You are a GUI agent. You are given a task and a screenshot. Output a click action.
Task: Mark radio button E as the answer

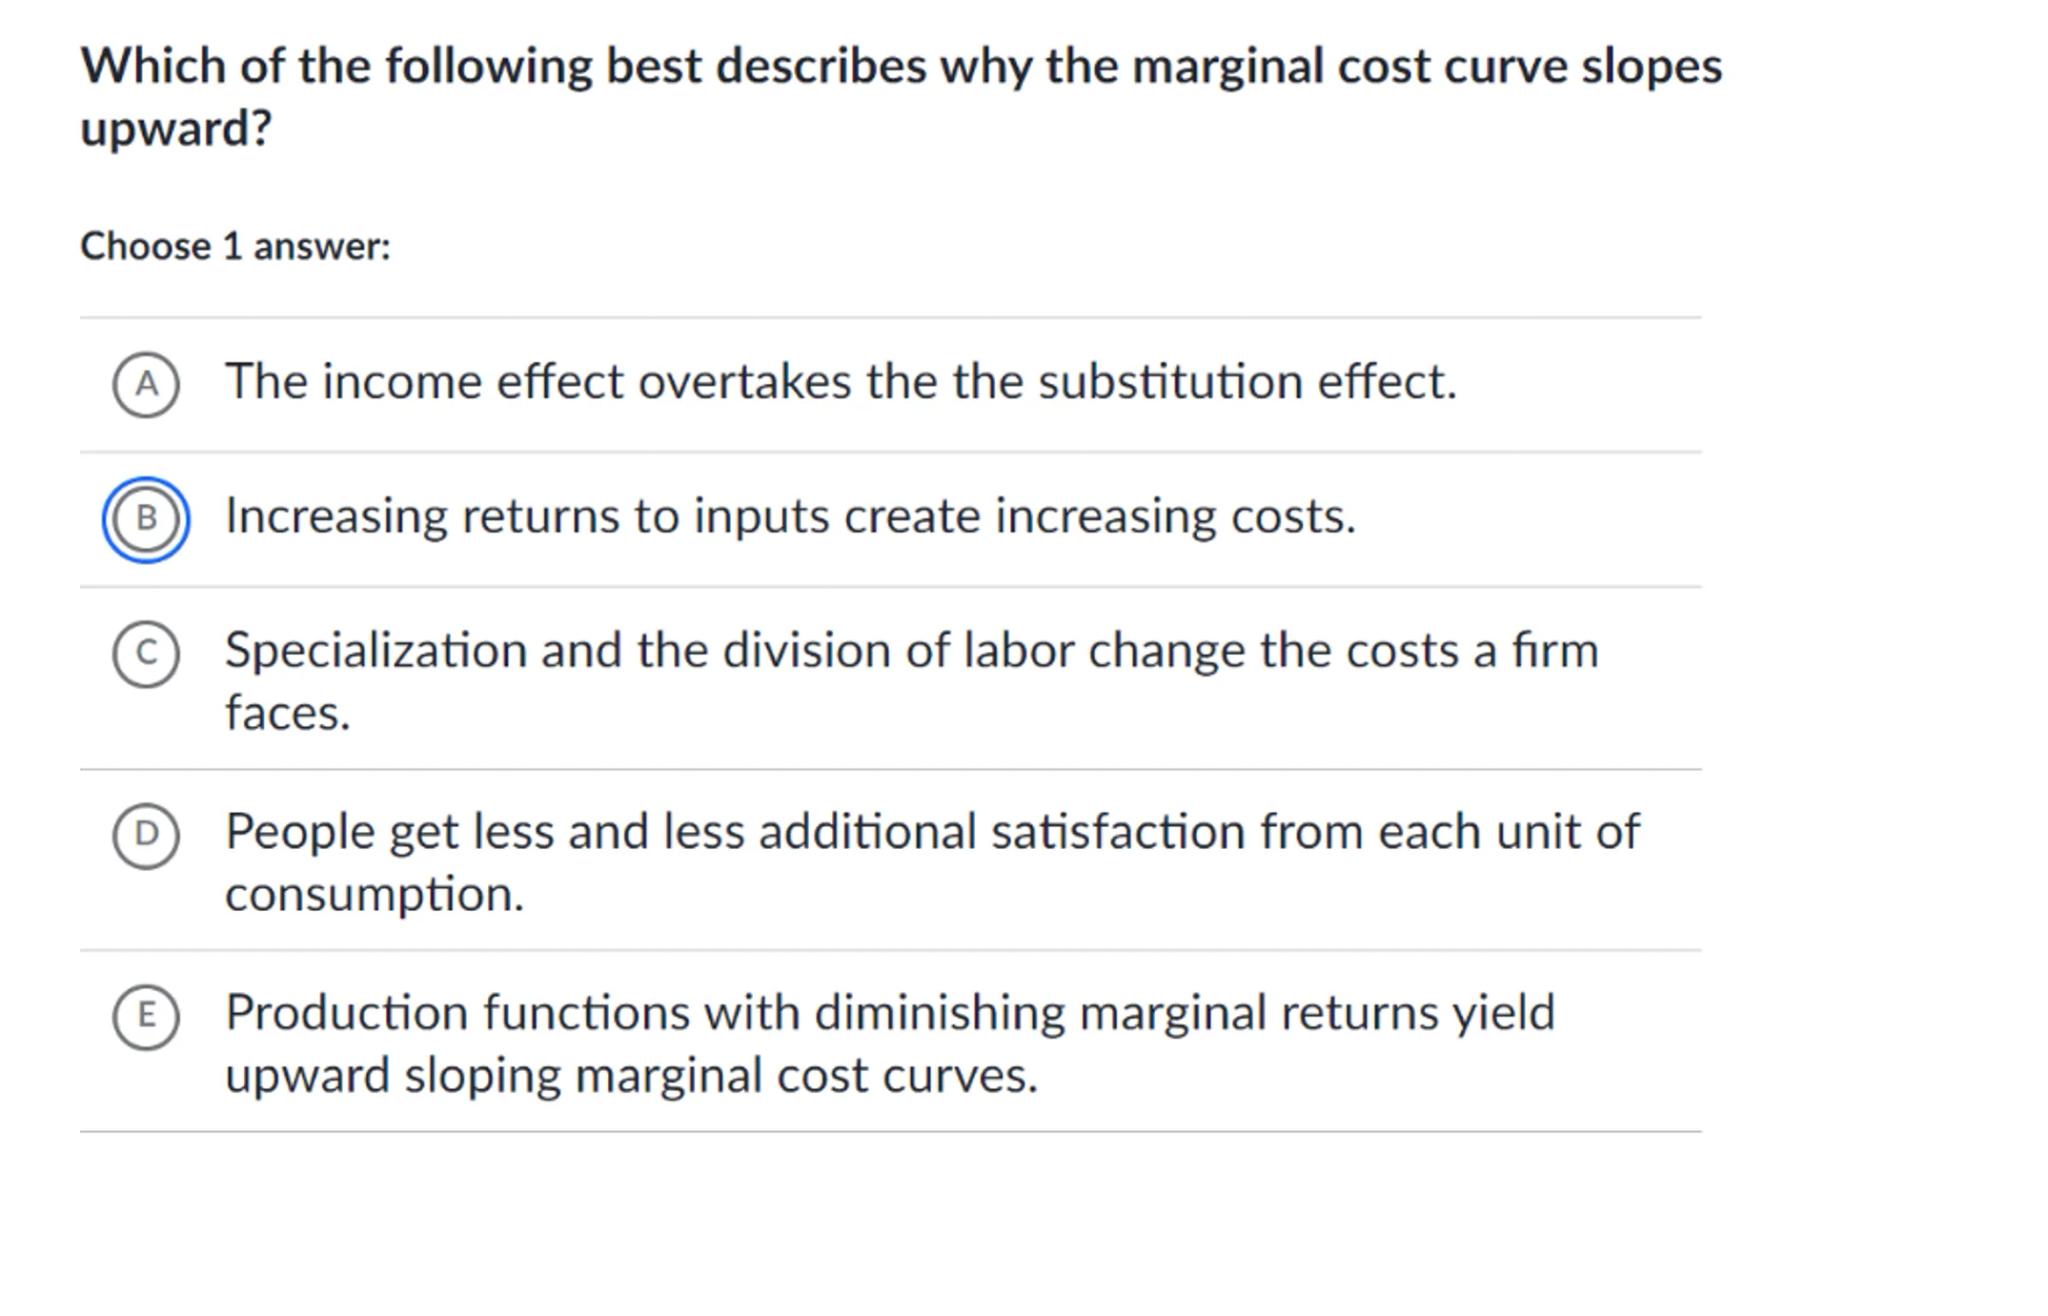click(146, 1016)
